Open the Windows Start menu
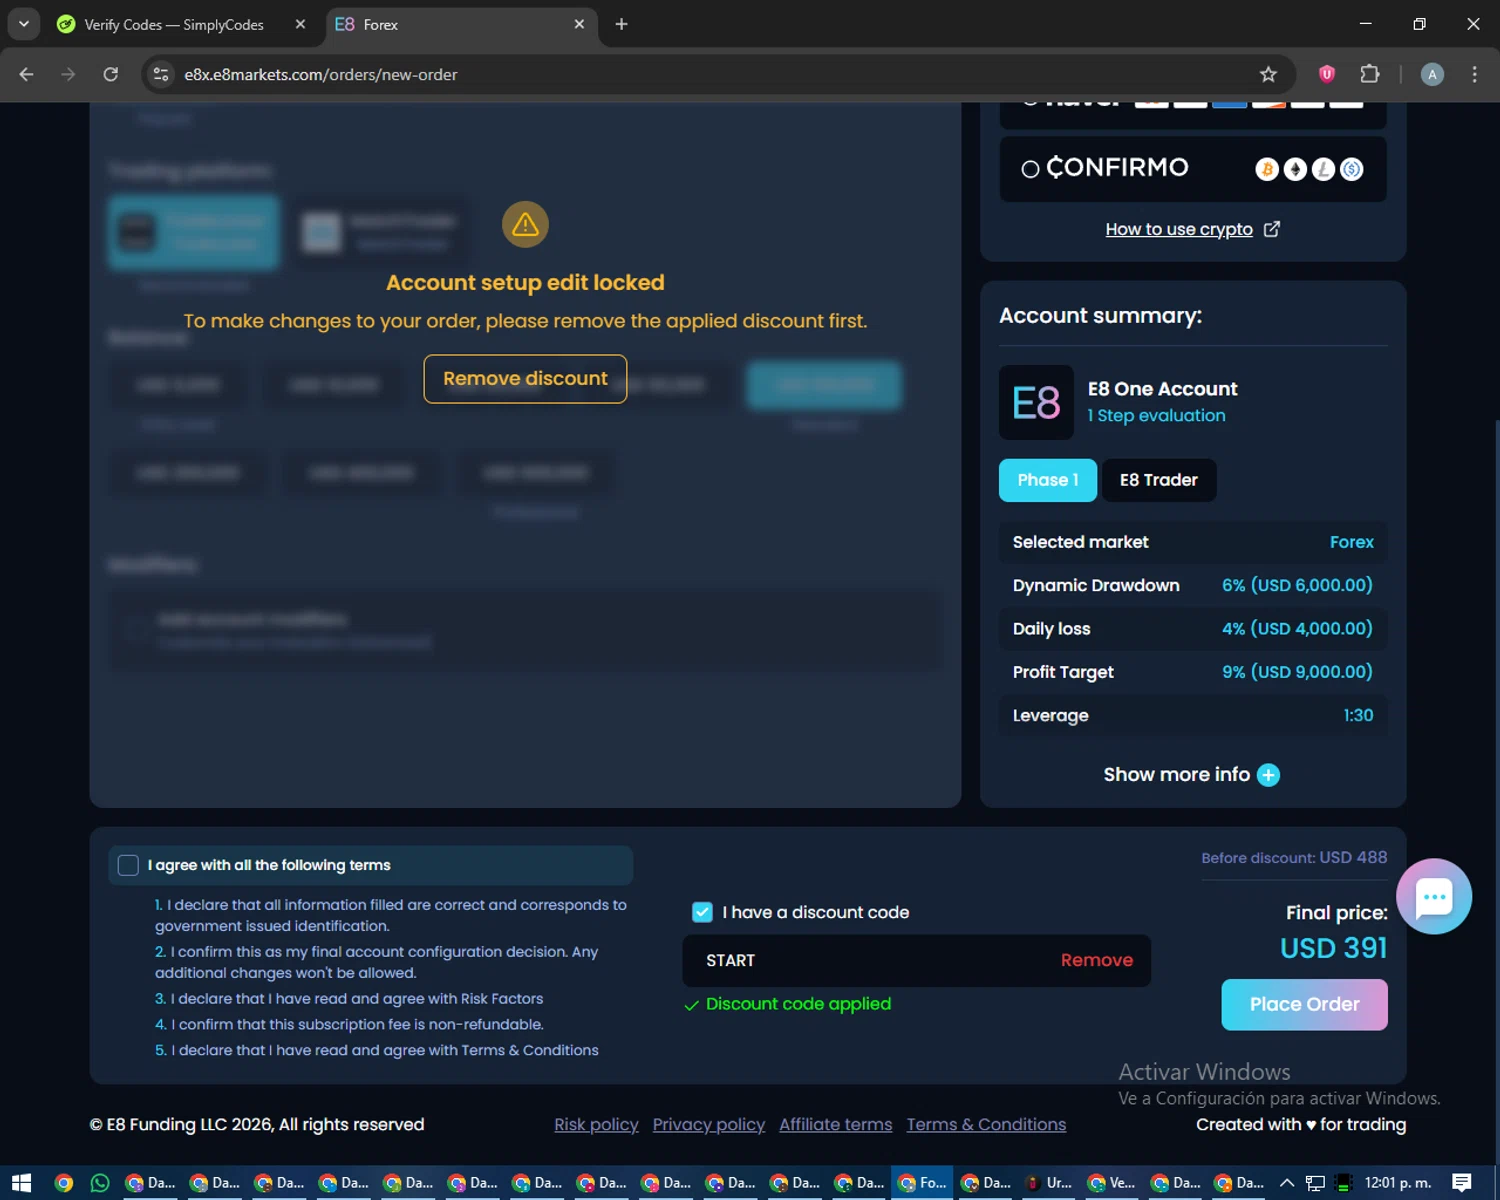Image resolution: width=1500 pixels, height=1200 pixels. (x=21, y=1183)
